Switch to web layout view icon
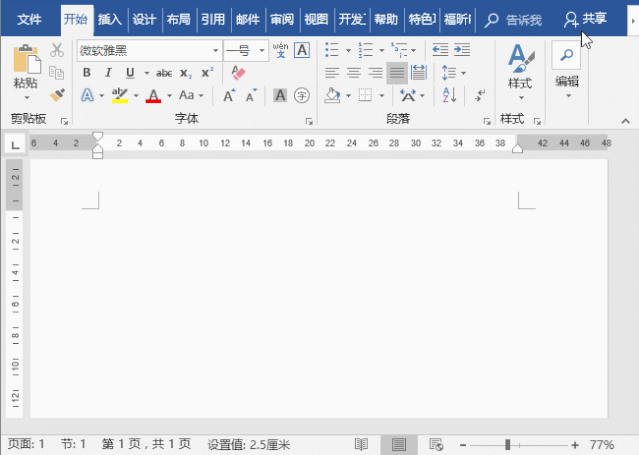This screenshot has width=639, height=455. 436,444
